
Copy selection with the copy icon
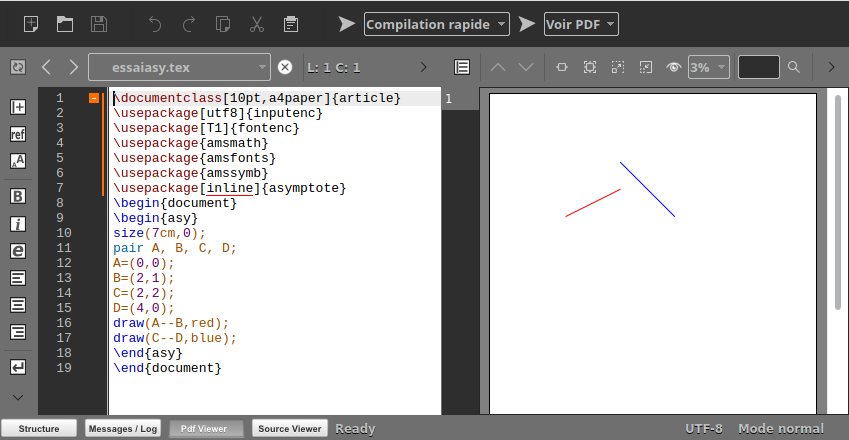click(x=223, y=24)
